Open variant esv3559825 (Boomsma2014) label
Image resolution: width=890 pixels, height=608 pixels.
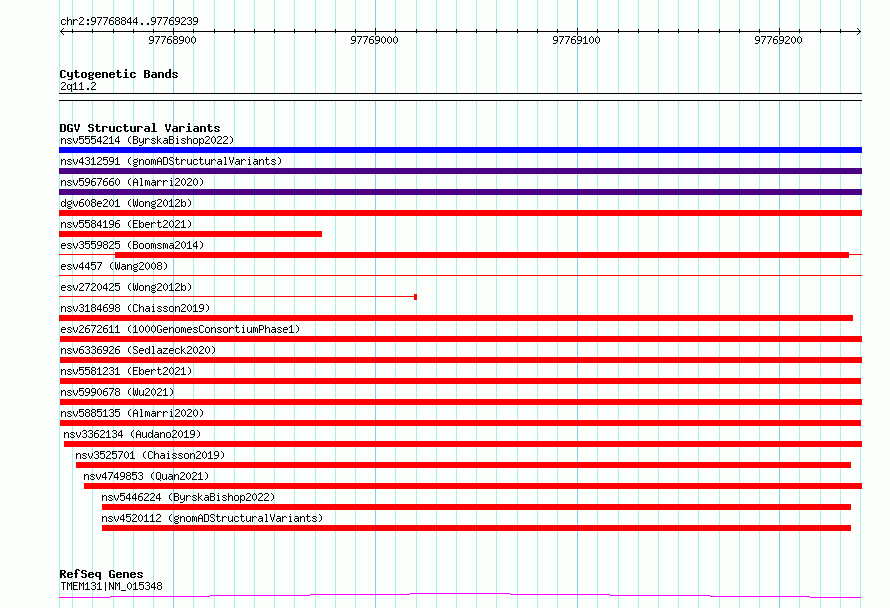(x=132, y=245)
